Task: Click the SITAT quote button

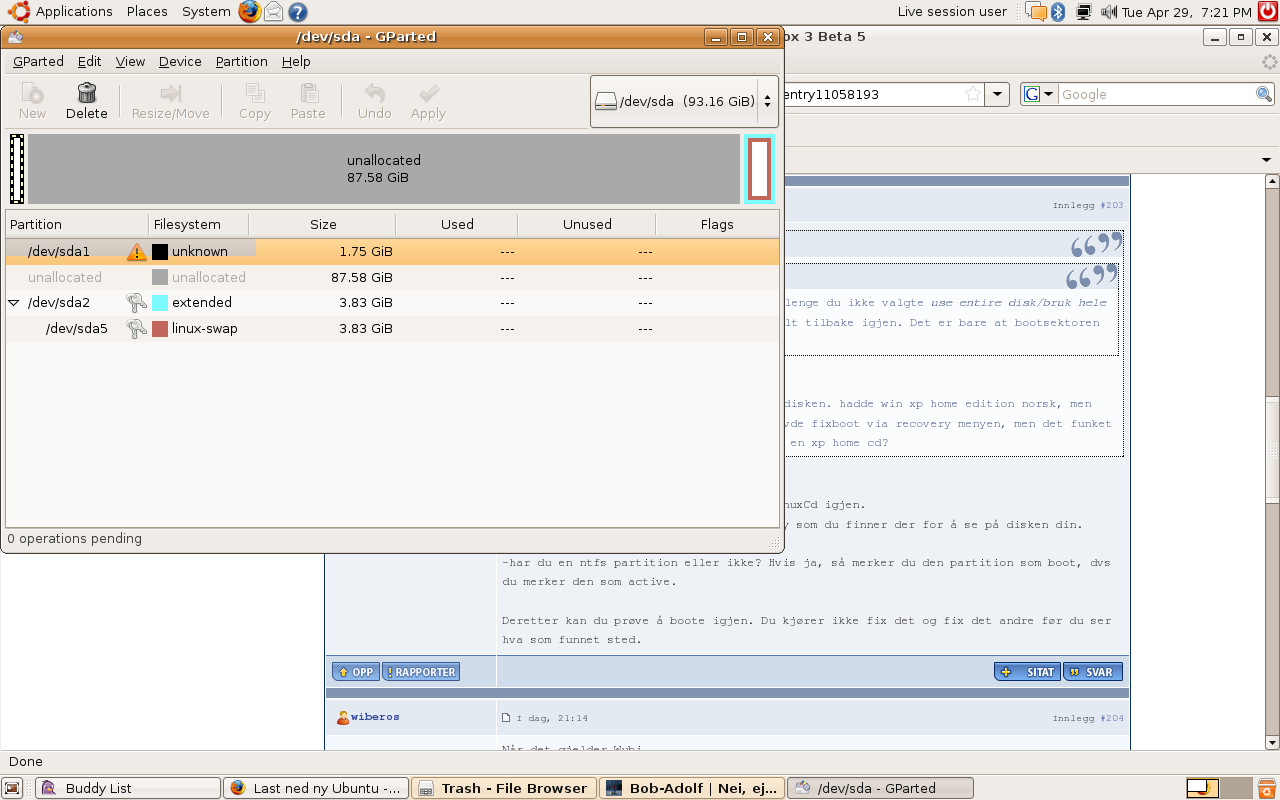Action: click(1027, 672)
